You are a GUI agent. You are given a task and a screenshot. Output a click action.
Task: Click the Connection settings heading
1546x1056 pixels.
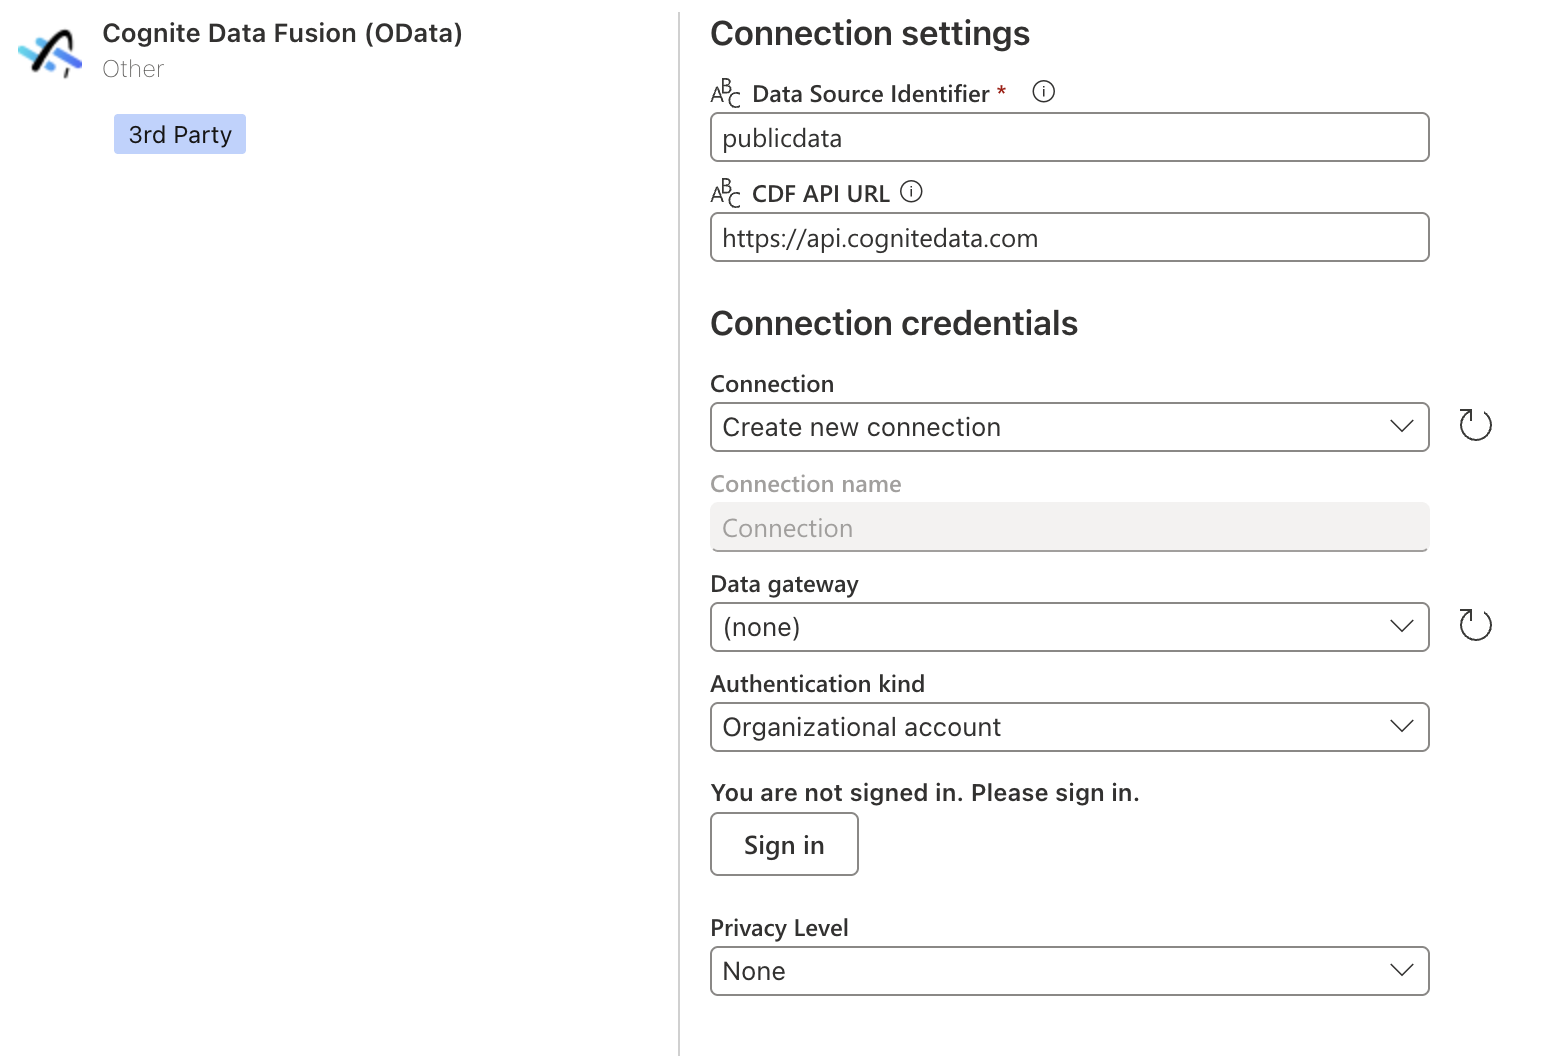pos(870,34)
